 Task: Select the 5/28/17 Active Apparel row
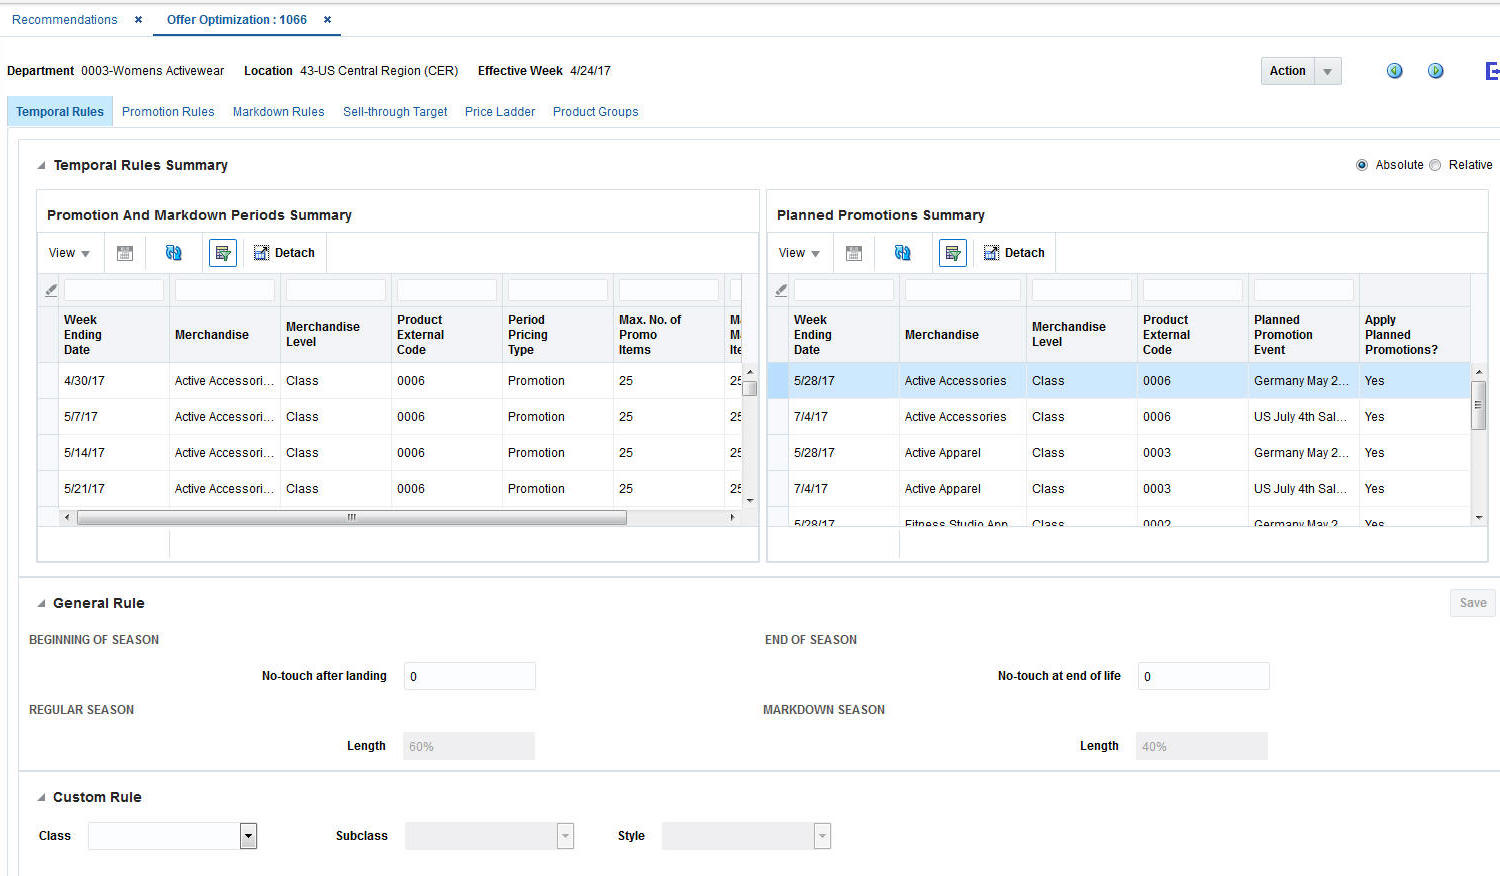pyautogui.click(x=1120, y=453)
